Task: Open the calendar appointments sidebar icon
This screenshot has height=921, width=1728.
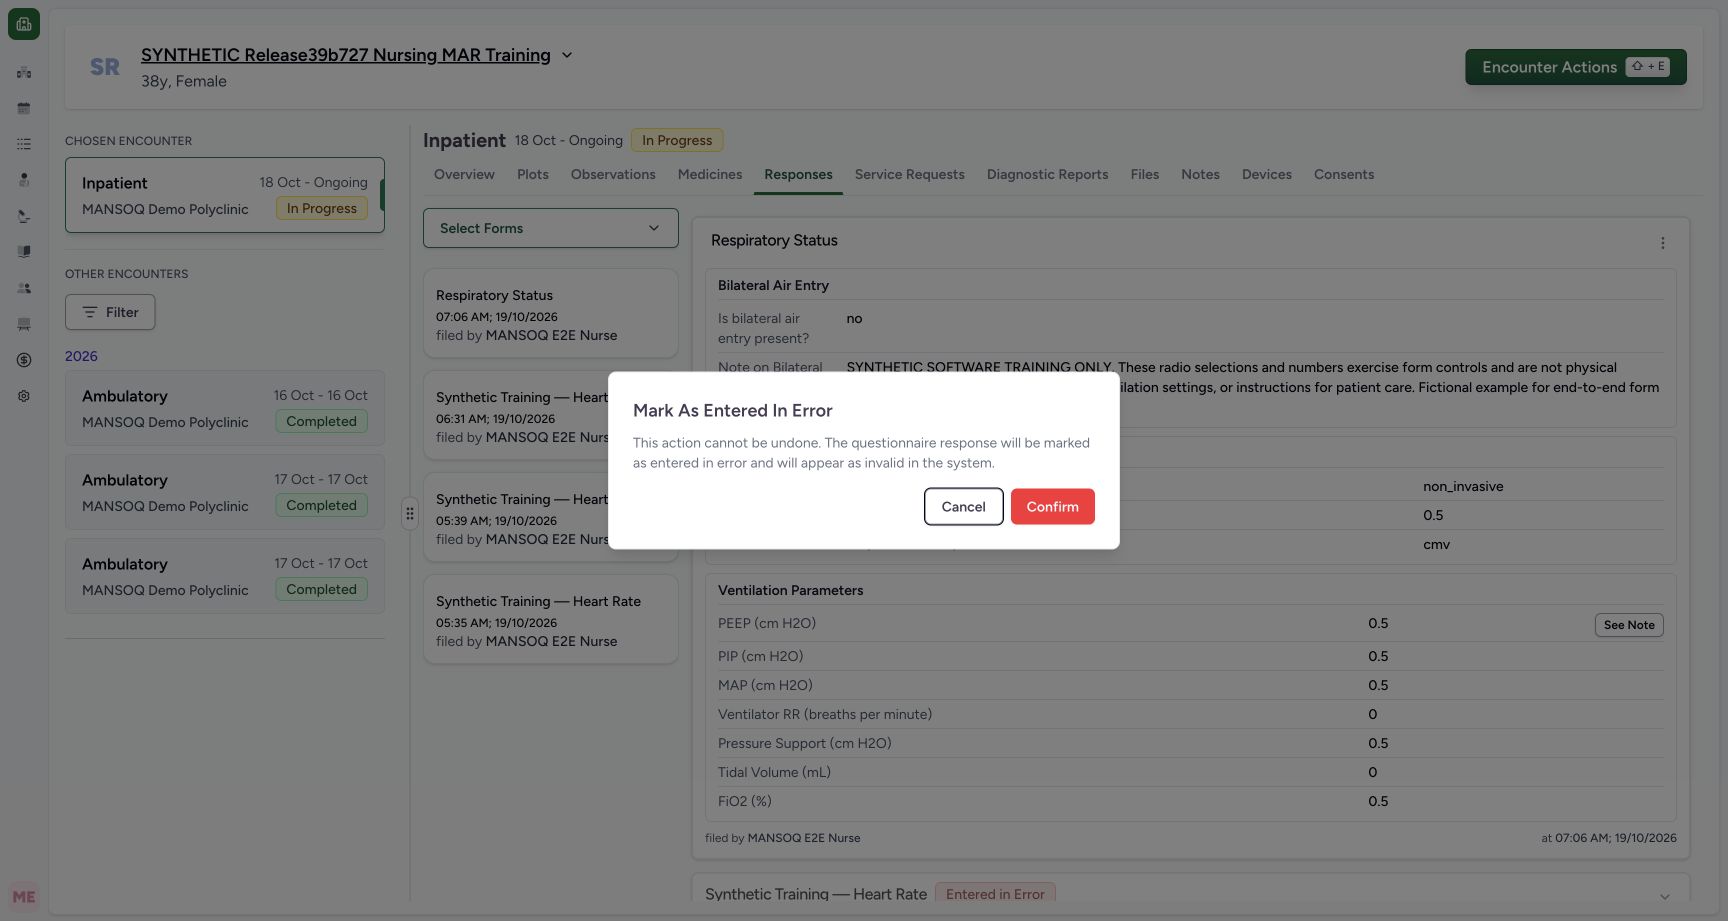Action: [x=24, y=108]
